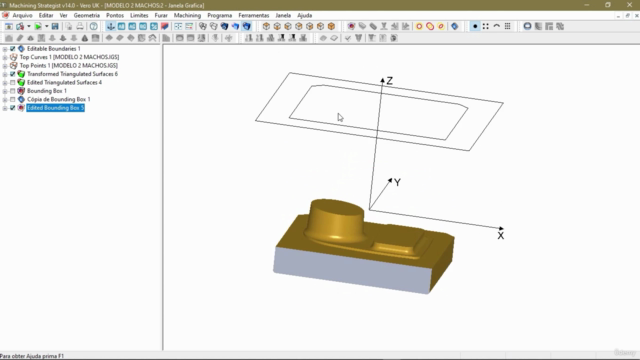Screen dimensions: 640x360
Task: Click the Top Curves 1 item icon
Action: click(13, 57)
